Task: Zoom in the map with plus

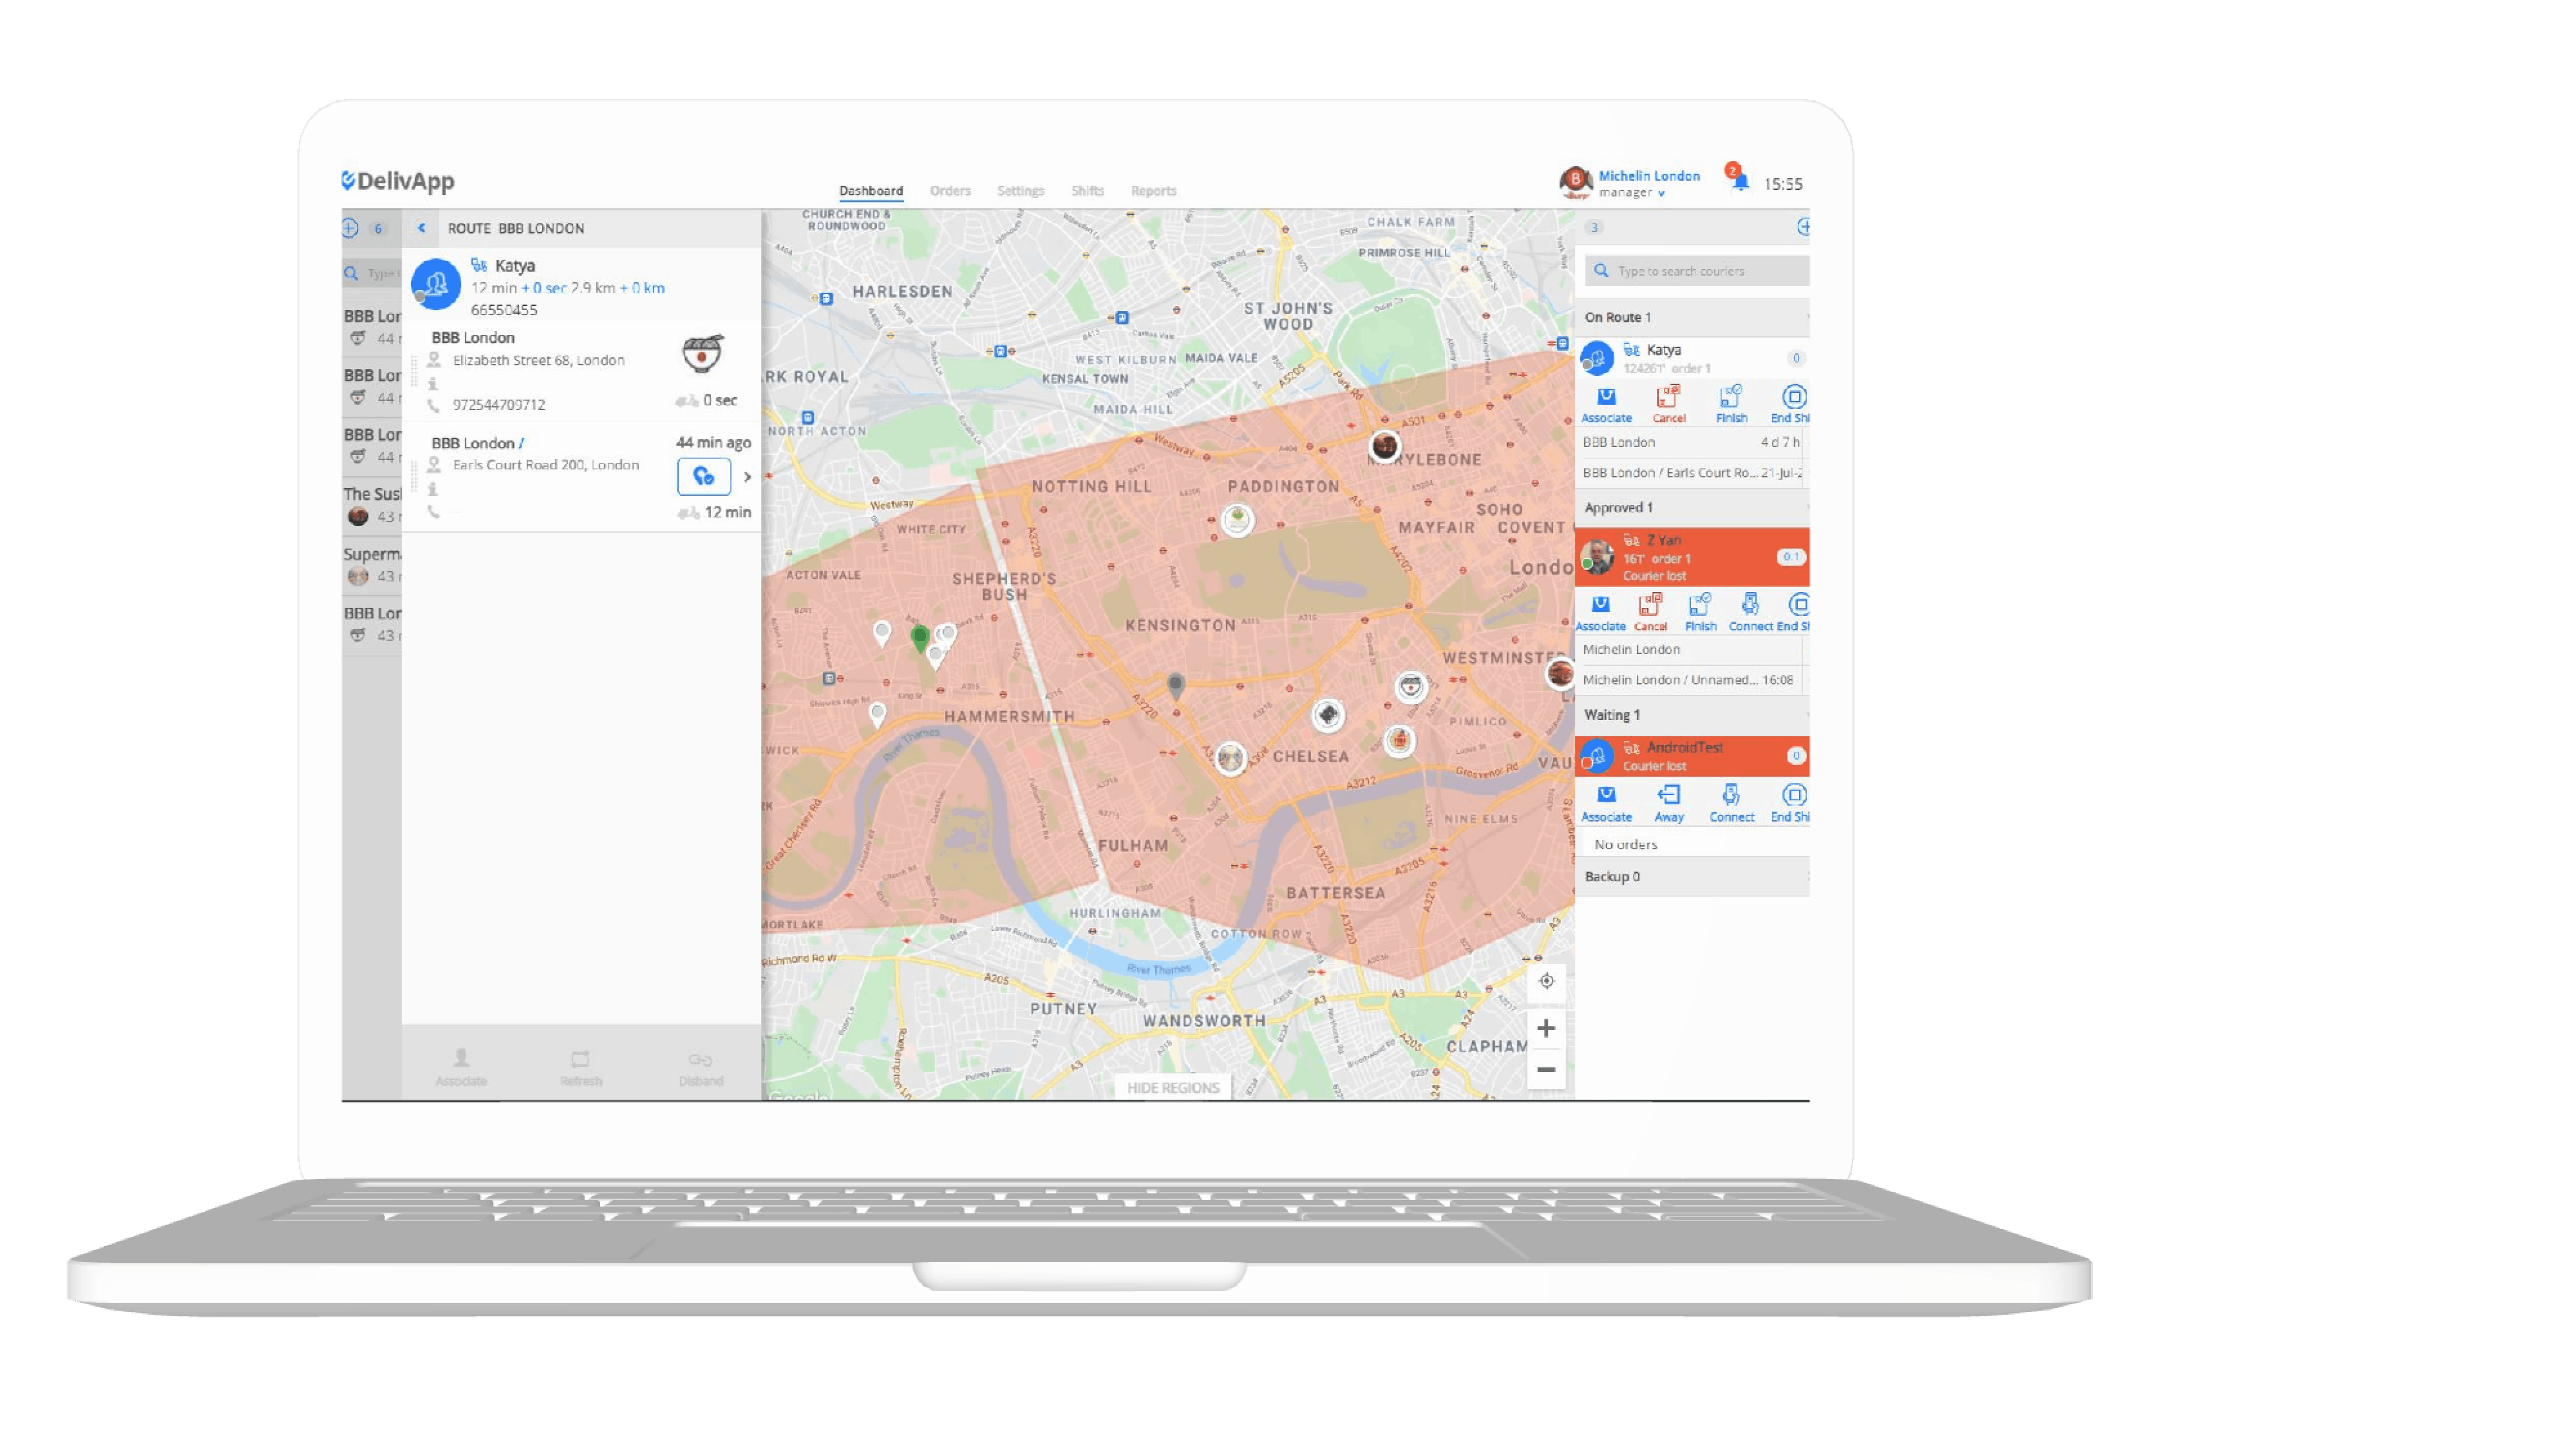Action: (x=1546, y=1028)
